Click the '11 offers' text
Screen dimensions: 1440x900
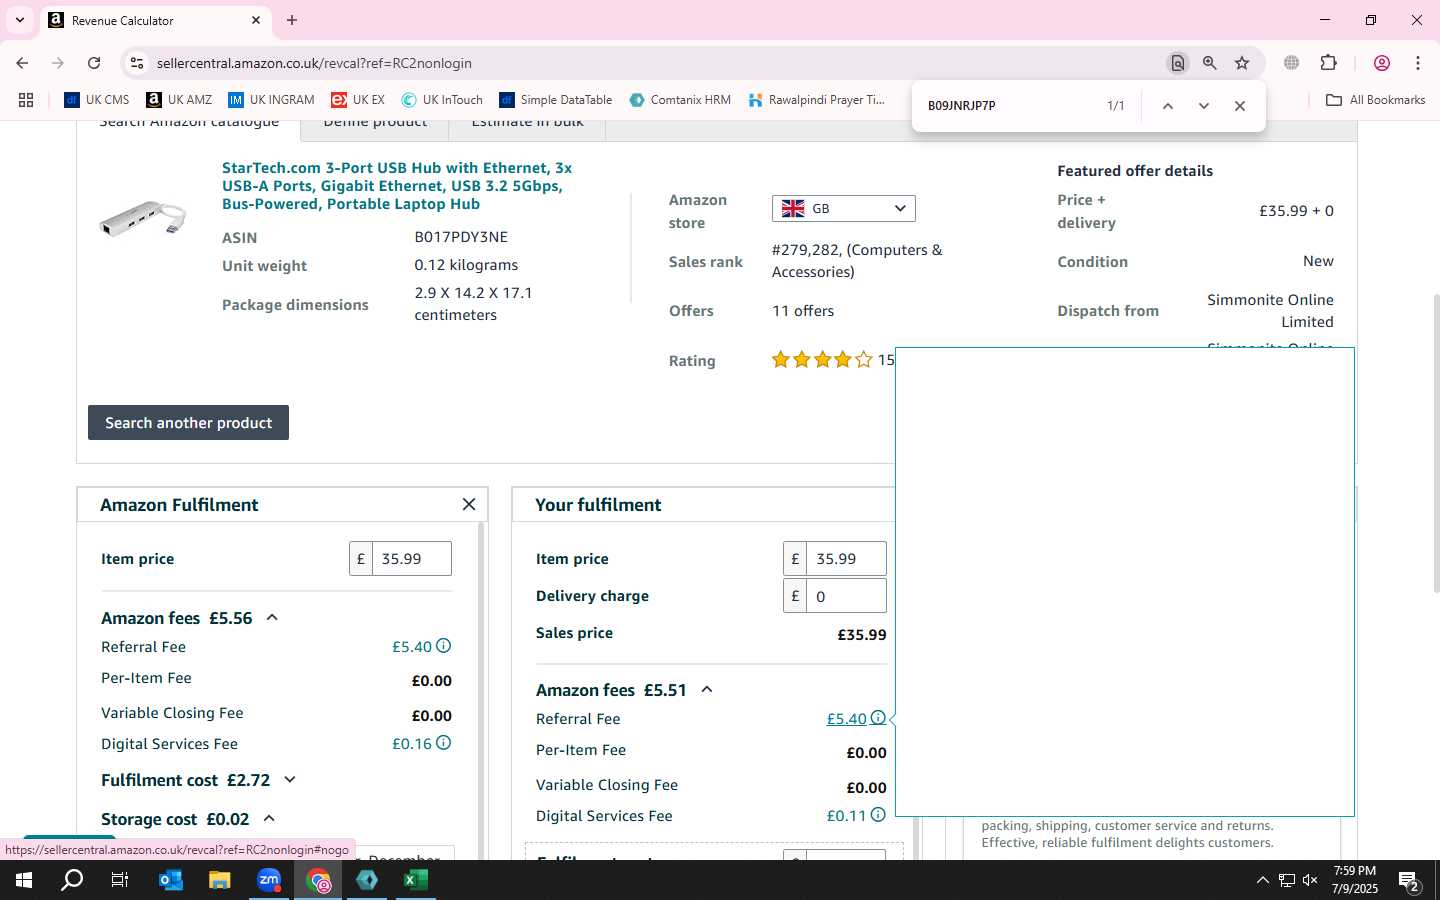(803, 311)
